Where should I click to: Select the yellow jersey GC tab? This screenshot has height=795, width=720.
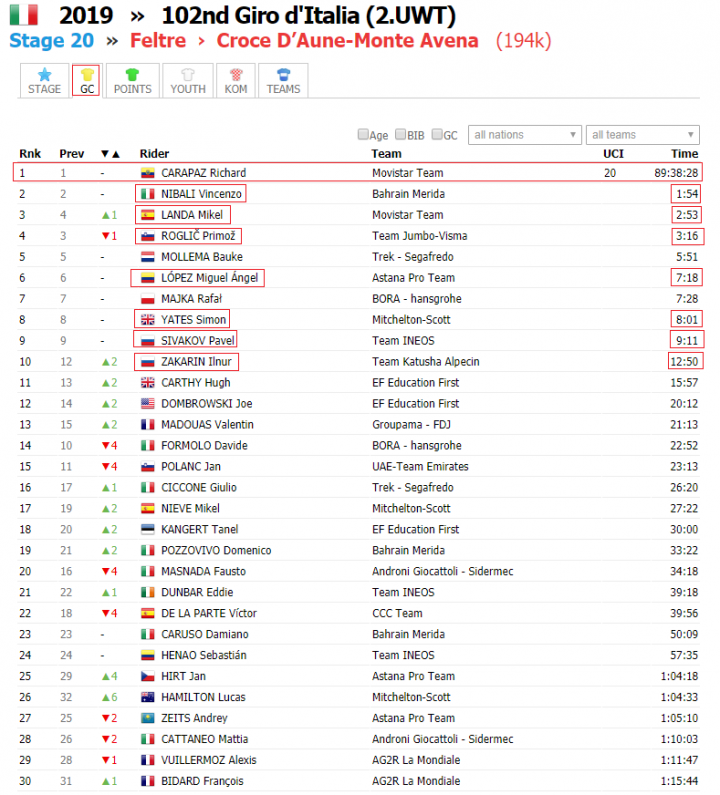(x=86, y=81)
